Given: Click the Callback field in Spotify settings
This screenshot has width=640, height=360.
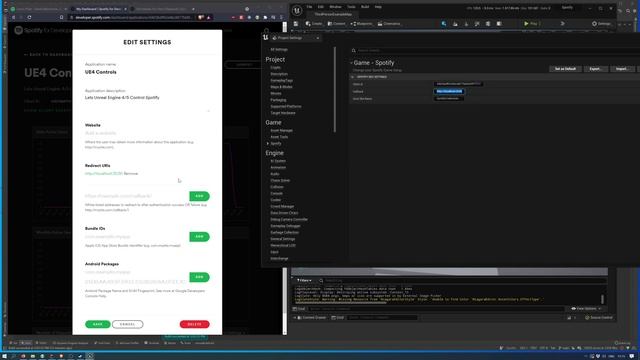Looking at the screenshot, I should coord(449,91).
